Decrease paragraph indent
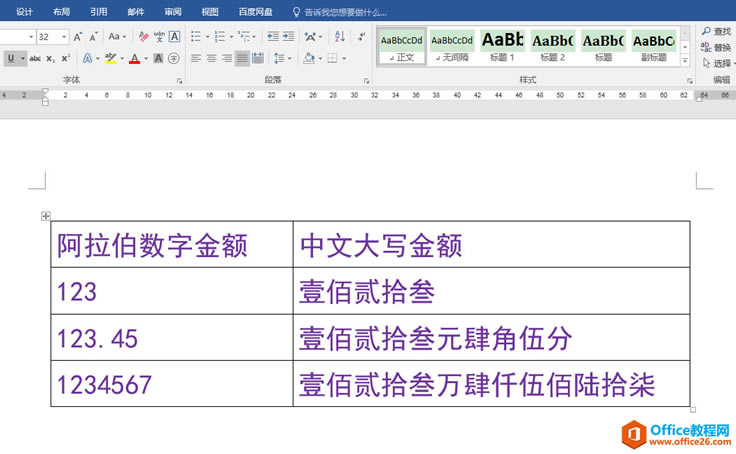736x454 pixels. (273, 37)
